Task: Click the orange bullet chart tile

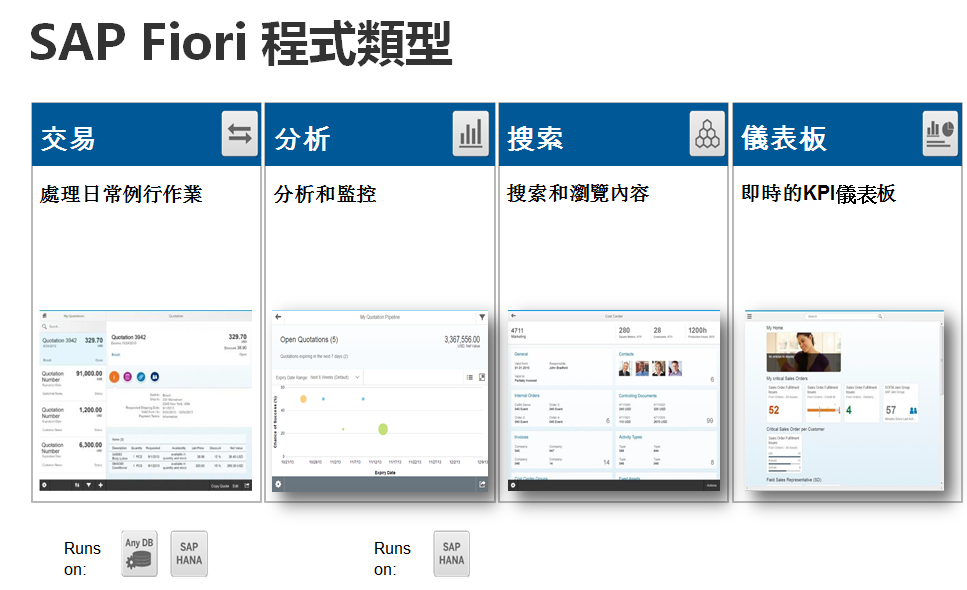Action: 823,403
